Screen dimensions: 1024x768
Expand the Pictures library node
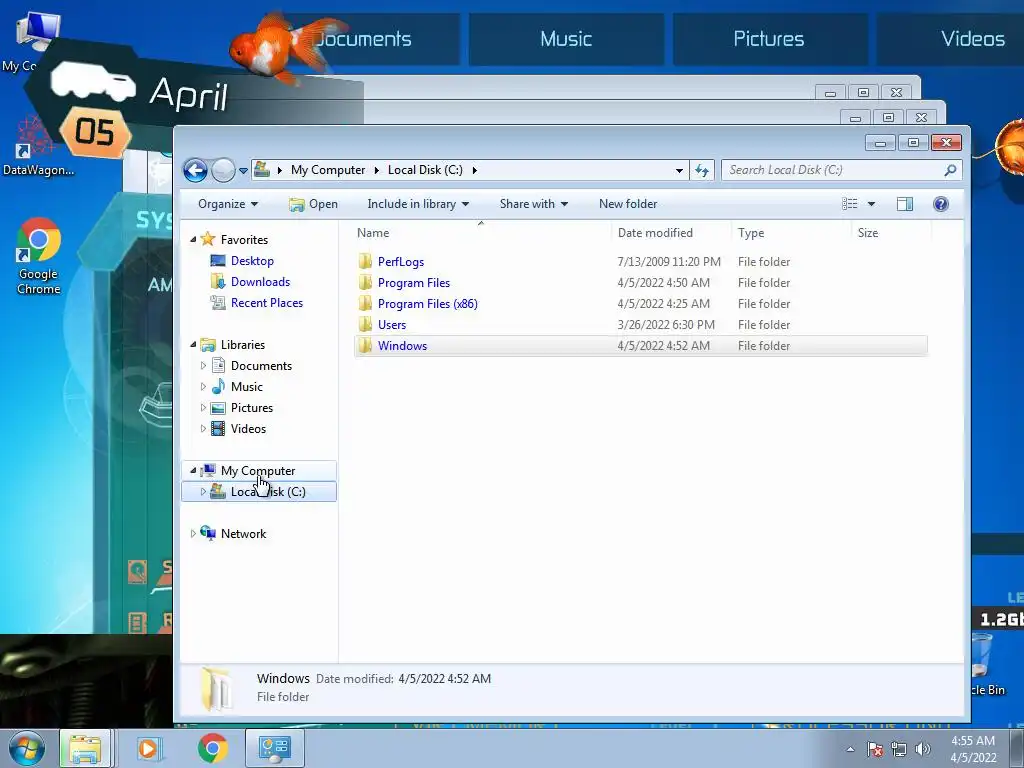click(203, 408)
